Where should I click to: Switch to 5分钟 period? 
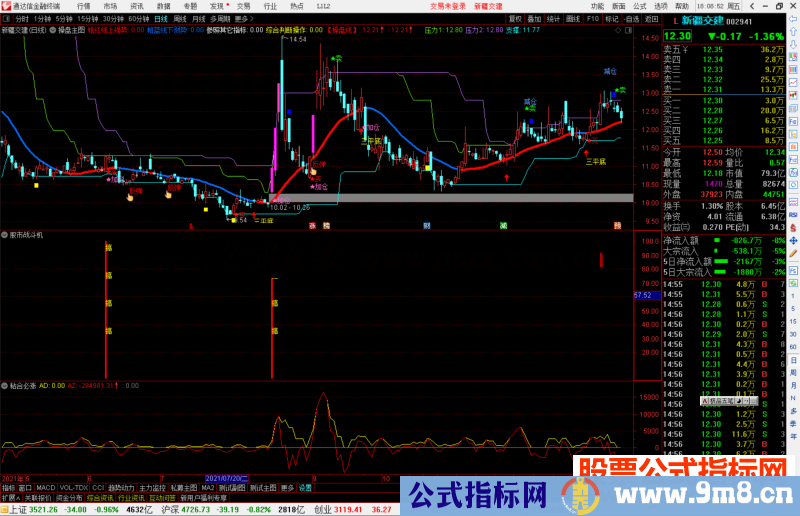[x=64, y=19]
